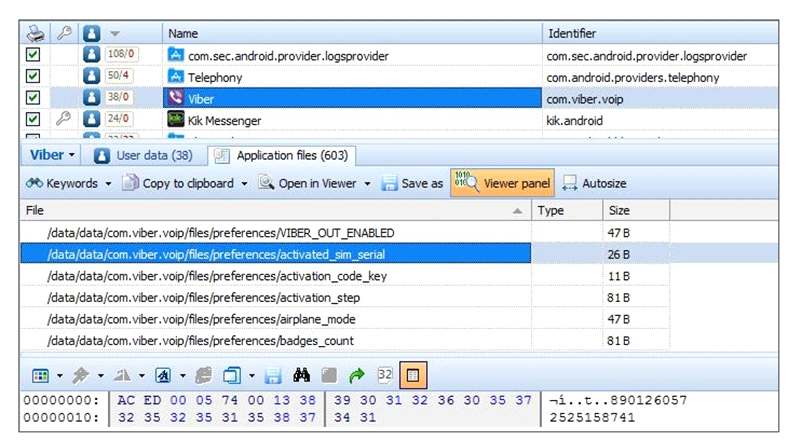The width and height of the screenshot is (788, 441).
Task: Uncheck the Viber row checkbox
Action: click(x=33, y=99)
